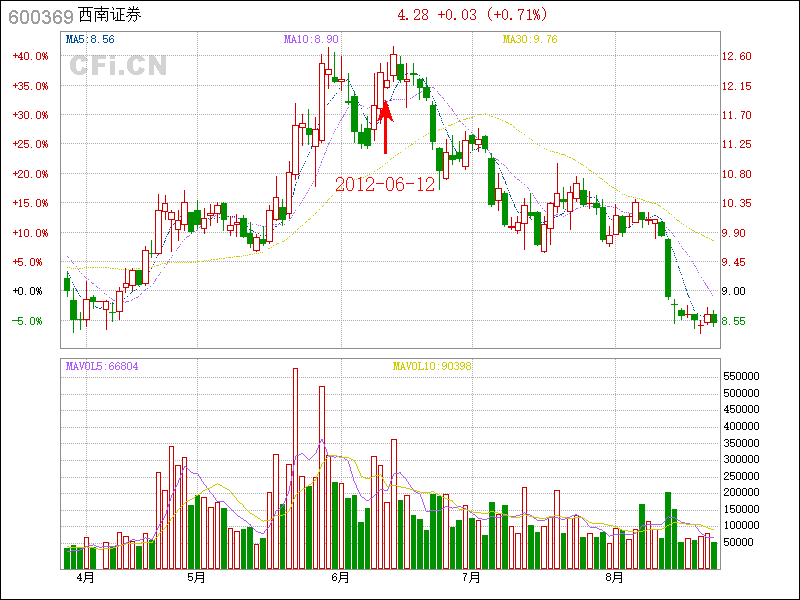The width and height of the screenshot is (800, 600).
Task: Click the 9.00 price axis label
Action: point(734,291)
